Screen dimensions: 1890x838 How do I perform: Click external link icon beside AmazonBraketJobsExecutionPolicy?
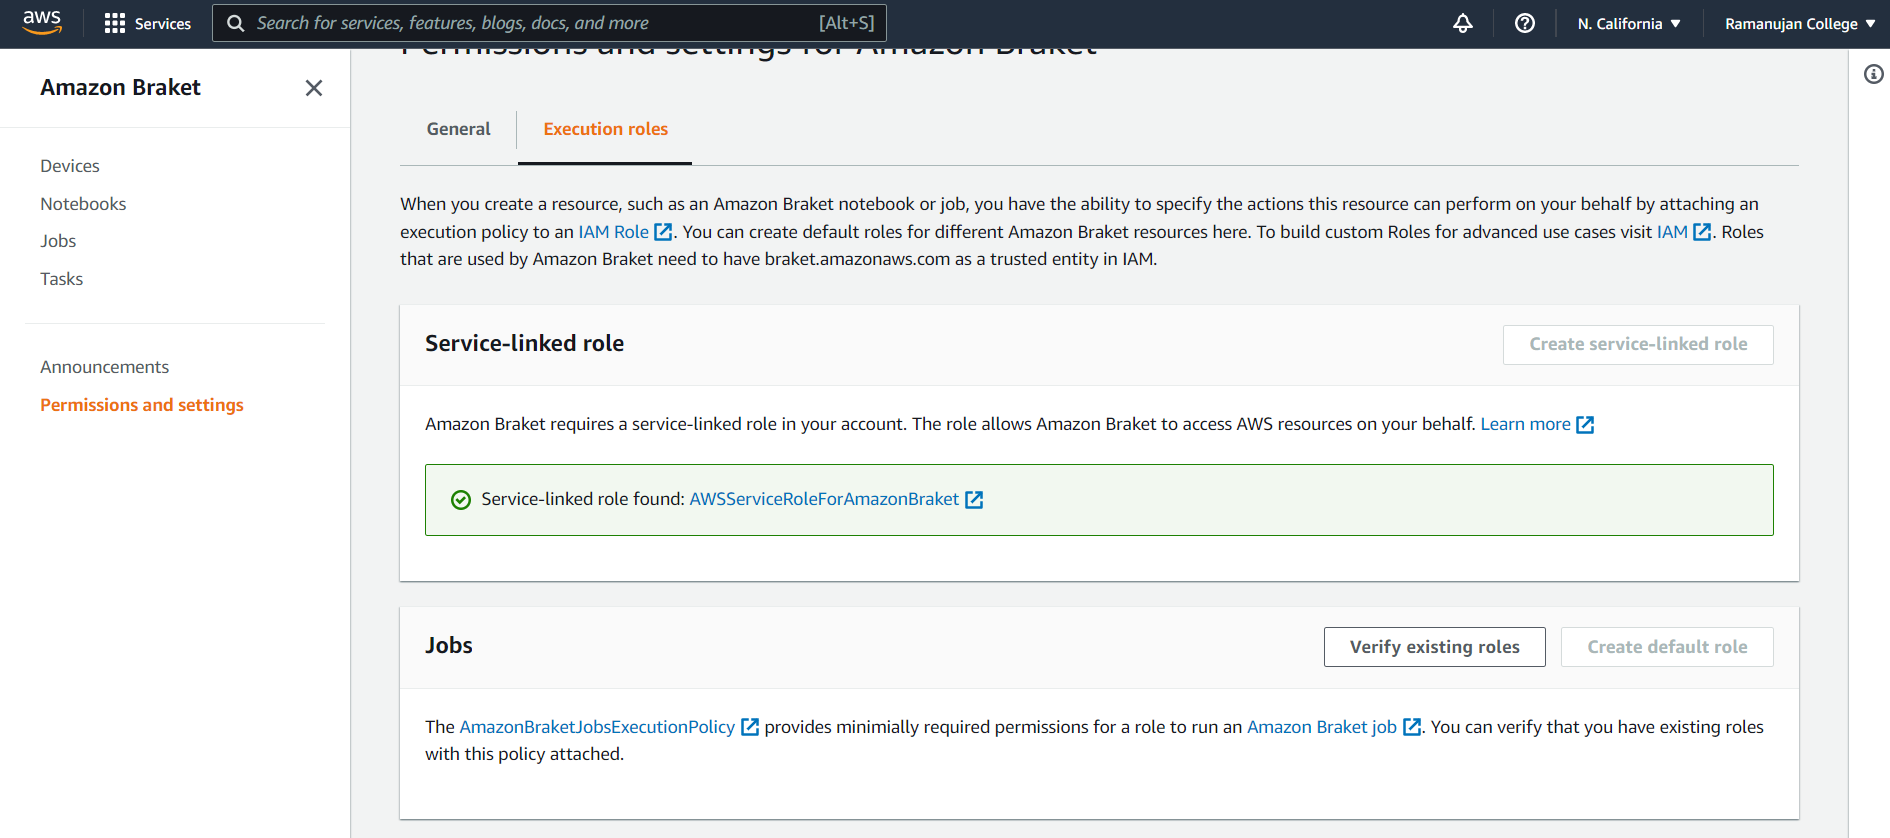[x=750, y=727]
